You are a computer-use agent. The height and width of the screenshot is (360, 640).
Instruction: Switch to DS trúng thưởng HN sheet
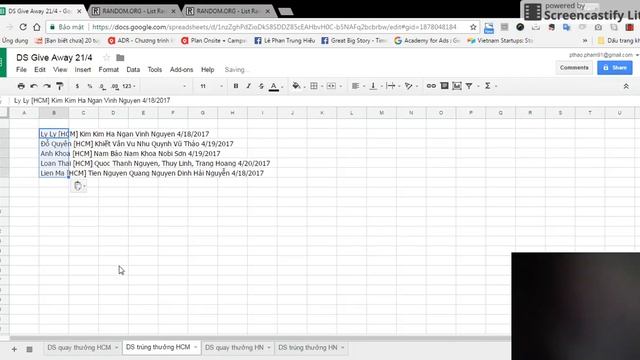pos(308,347)
